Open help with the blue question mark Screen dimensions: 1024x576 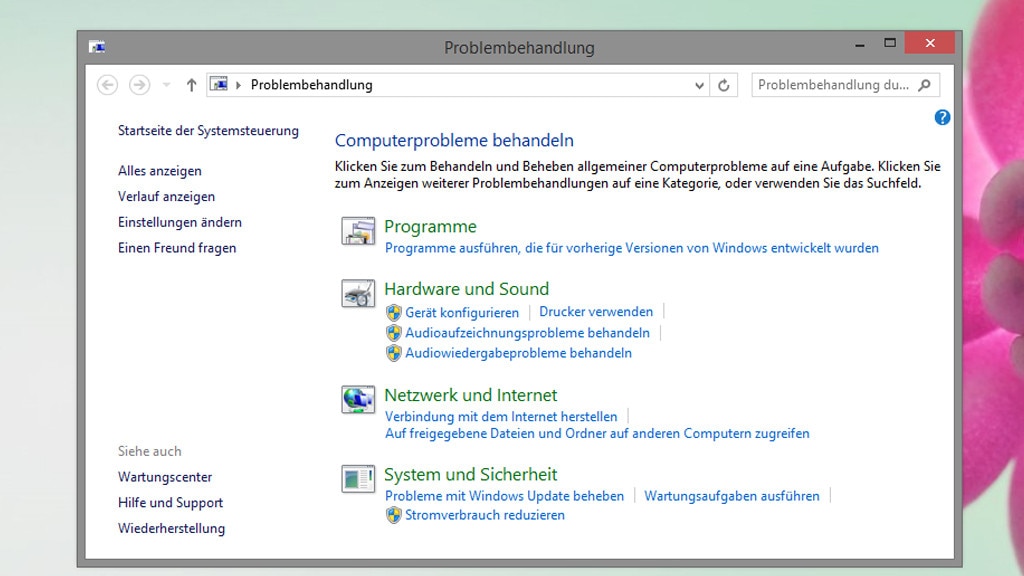(942, 118)
